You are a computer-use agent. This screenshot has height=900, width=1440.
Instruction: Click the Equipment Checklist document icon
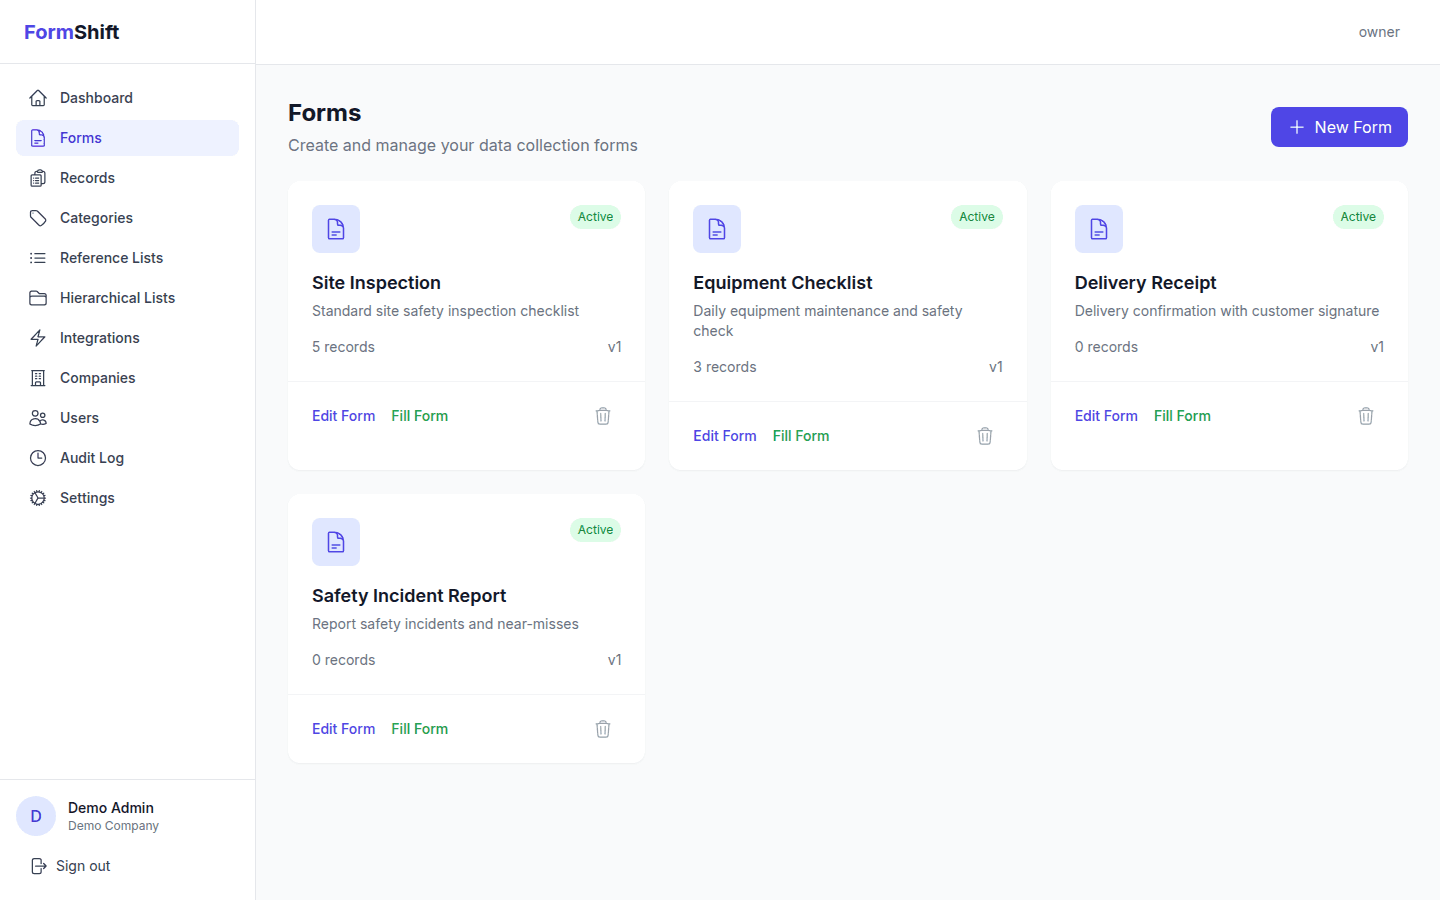[x=717, y=228]
